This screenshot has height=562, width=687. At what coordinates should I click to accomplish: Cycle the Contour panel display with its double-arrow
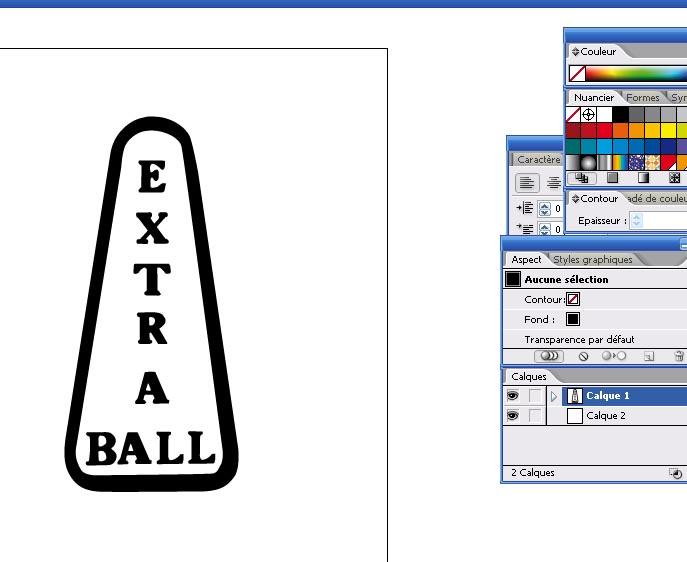(x=575, y=198)
